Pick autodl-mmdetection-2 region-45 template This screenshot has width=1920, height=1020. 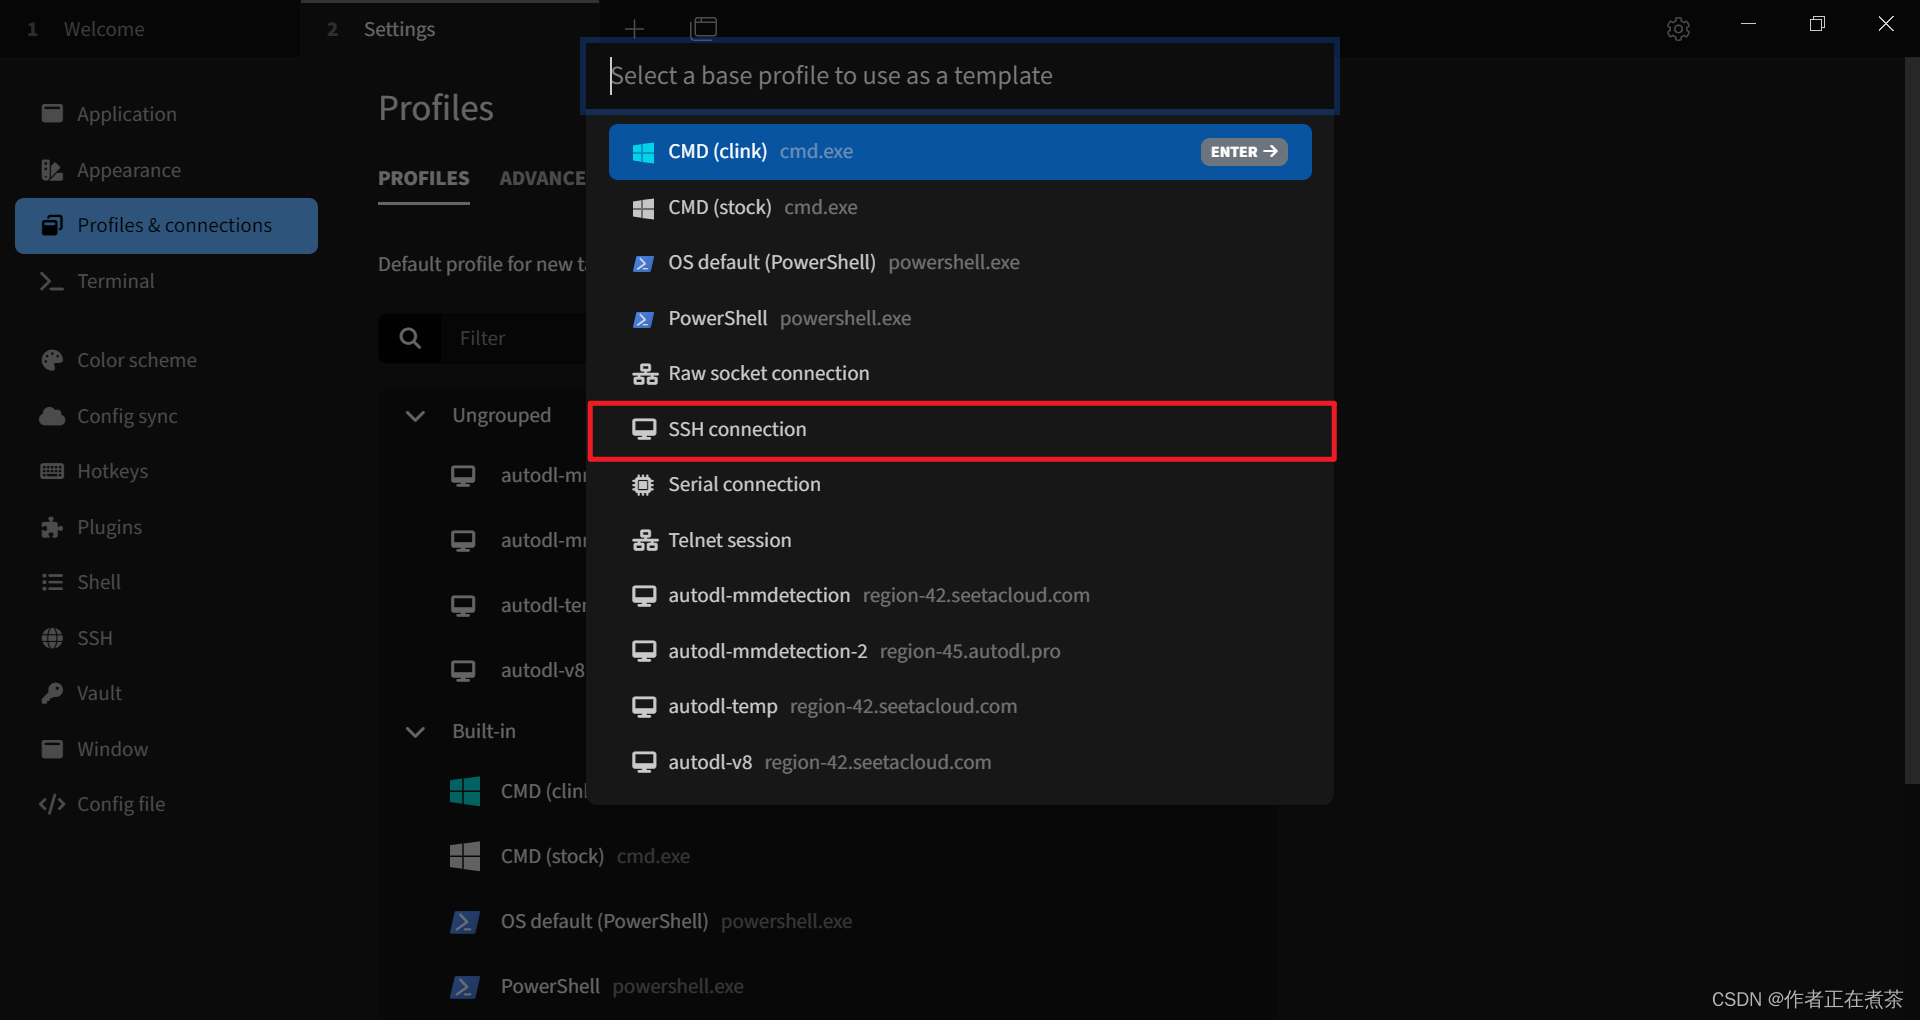960,651
